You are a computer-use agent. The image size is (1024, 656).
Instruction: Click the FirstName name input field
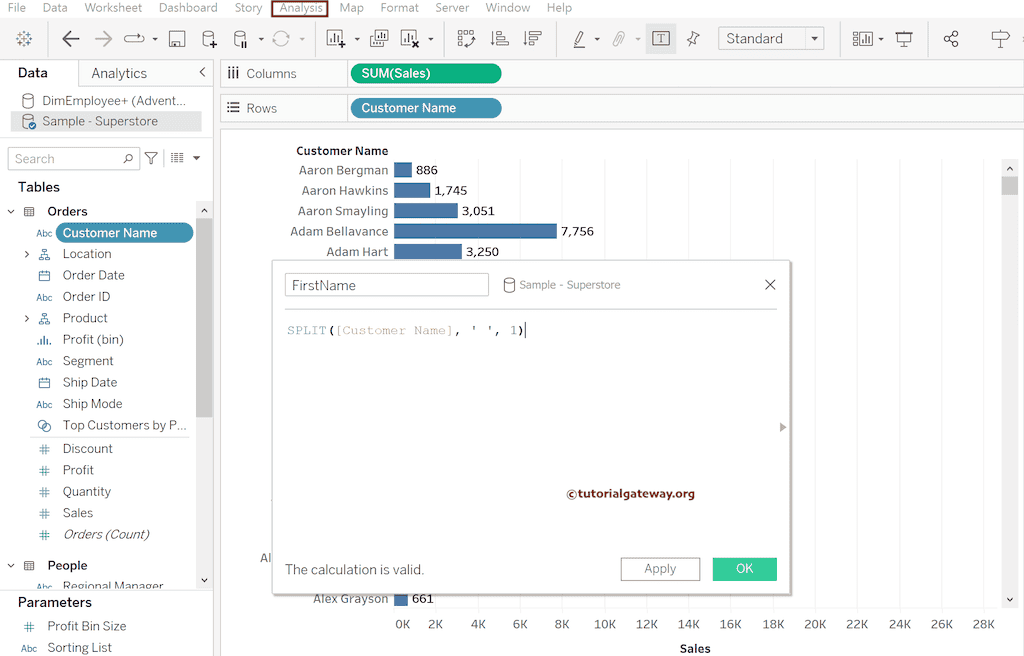pyautogui.click(x=386, y=285)
